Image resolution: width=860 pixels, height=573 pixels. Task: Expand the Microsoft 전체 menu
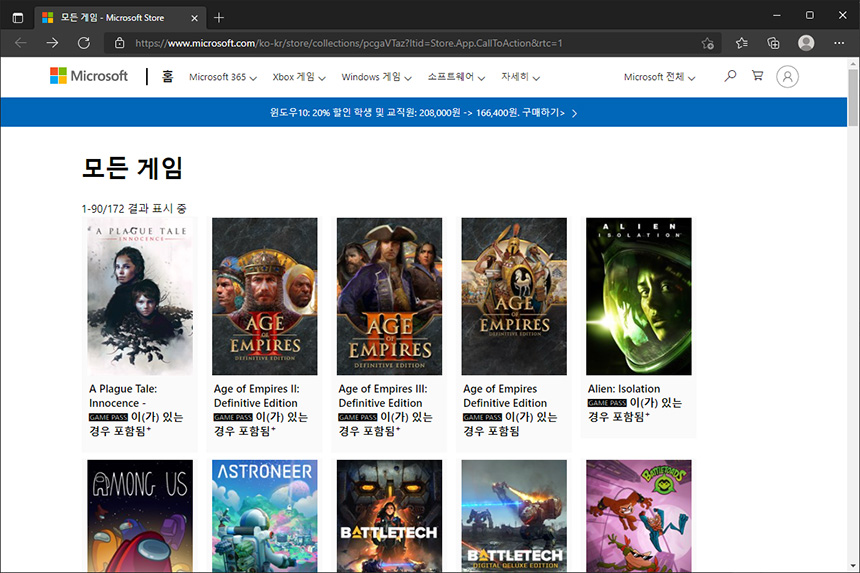659,77
